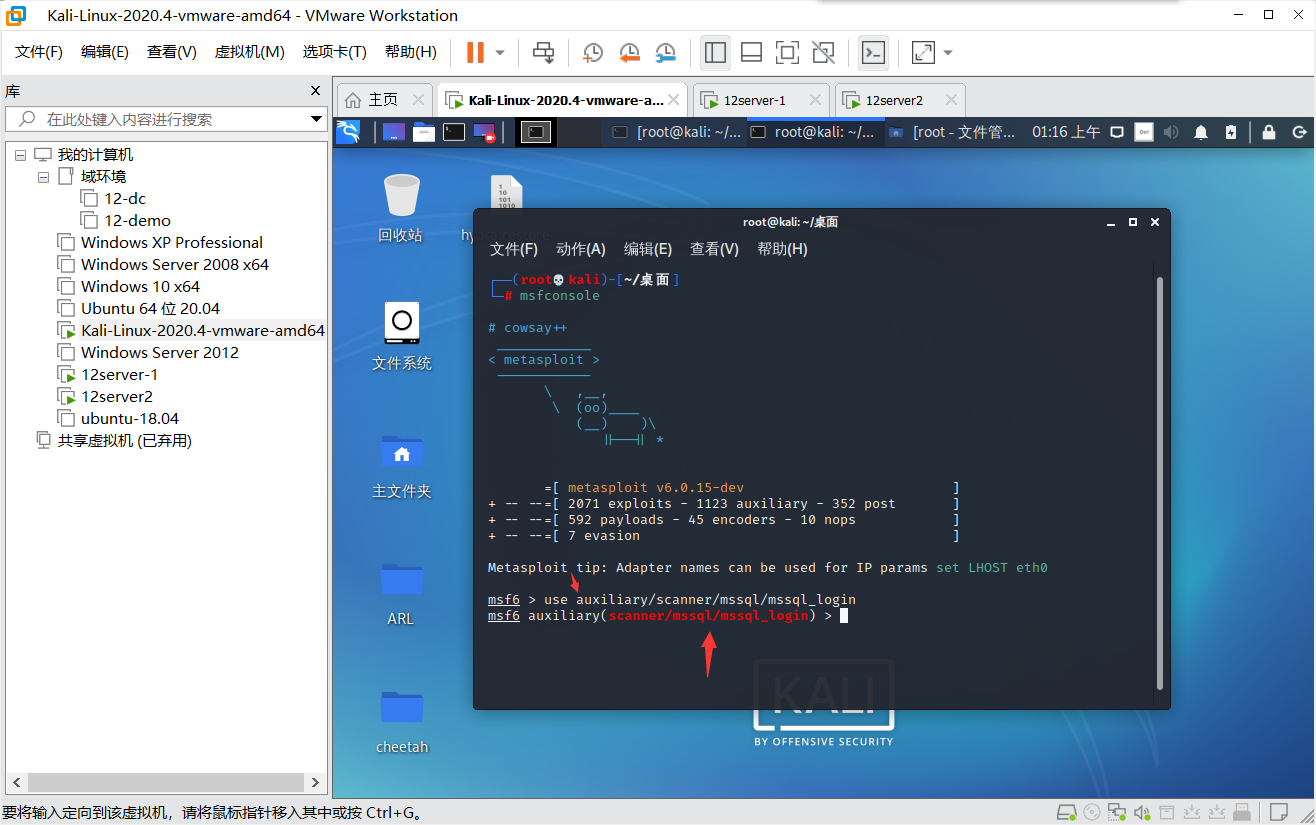Open the library search dropdown arrow
This screenshot has height=825, width=1316.
(316, 119)
